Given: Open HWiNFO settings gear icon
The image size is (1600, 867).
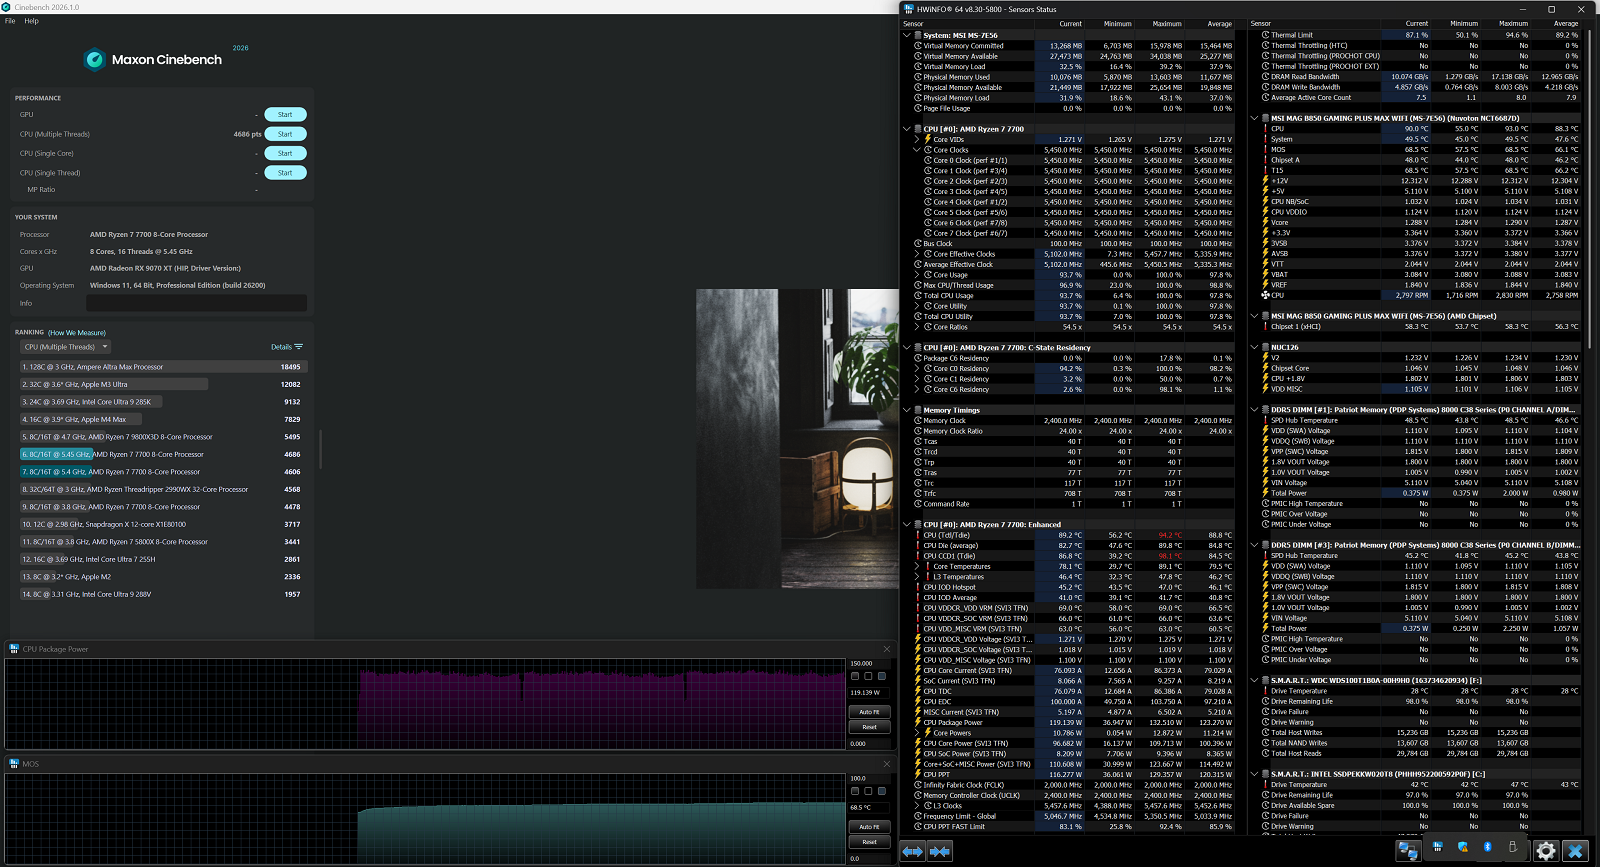Looking at the screenshot, I should [1546, 851].
